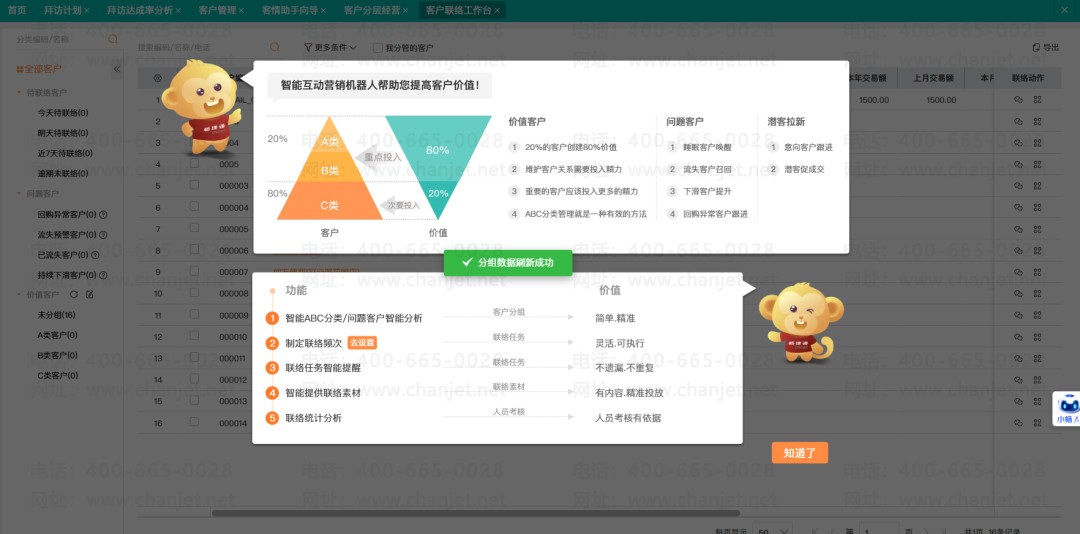The height and width of the screenshot is (534, 1080).
Task: Check the checkbox for customer 000006
Action: 195,250
